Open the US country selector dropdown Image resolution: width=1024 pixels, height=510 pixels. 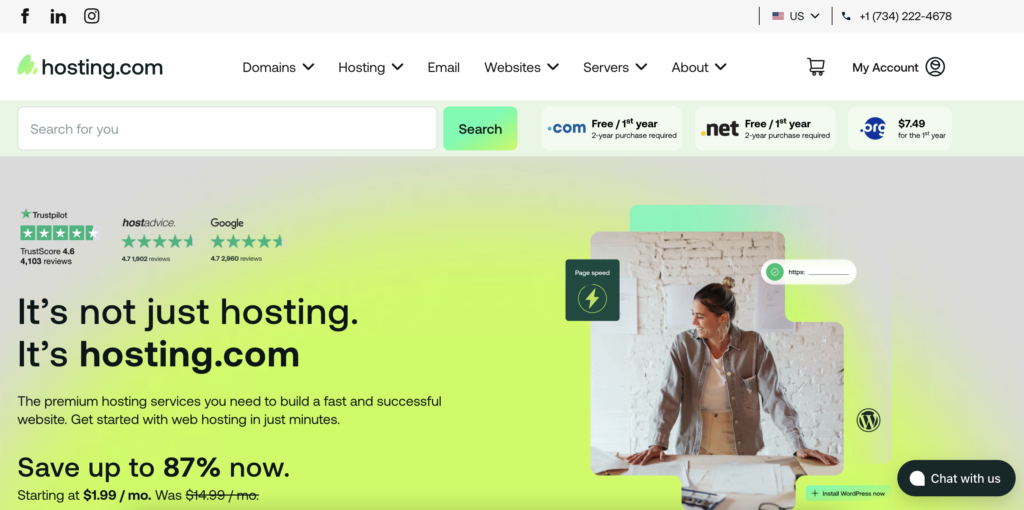(795, 16)
